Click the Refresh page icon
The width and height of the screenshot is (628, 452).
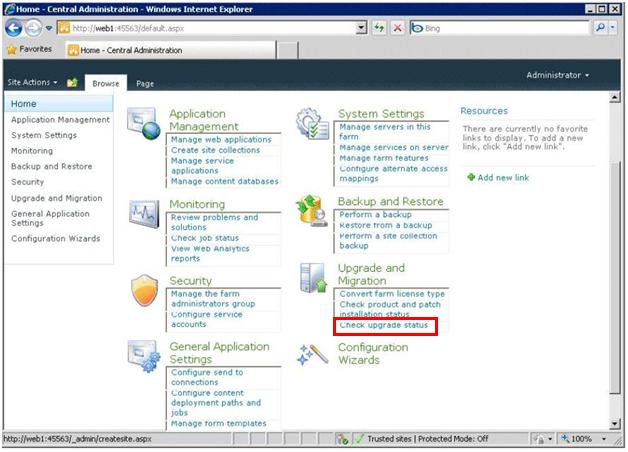pyautogui.click(x=379, y=28)
